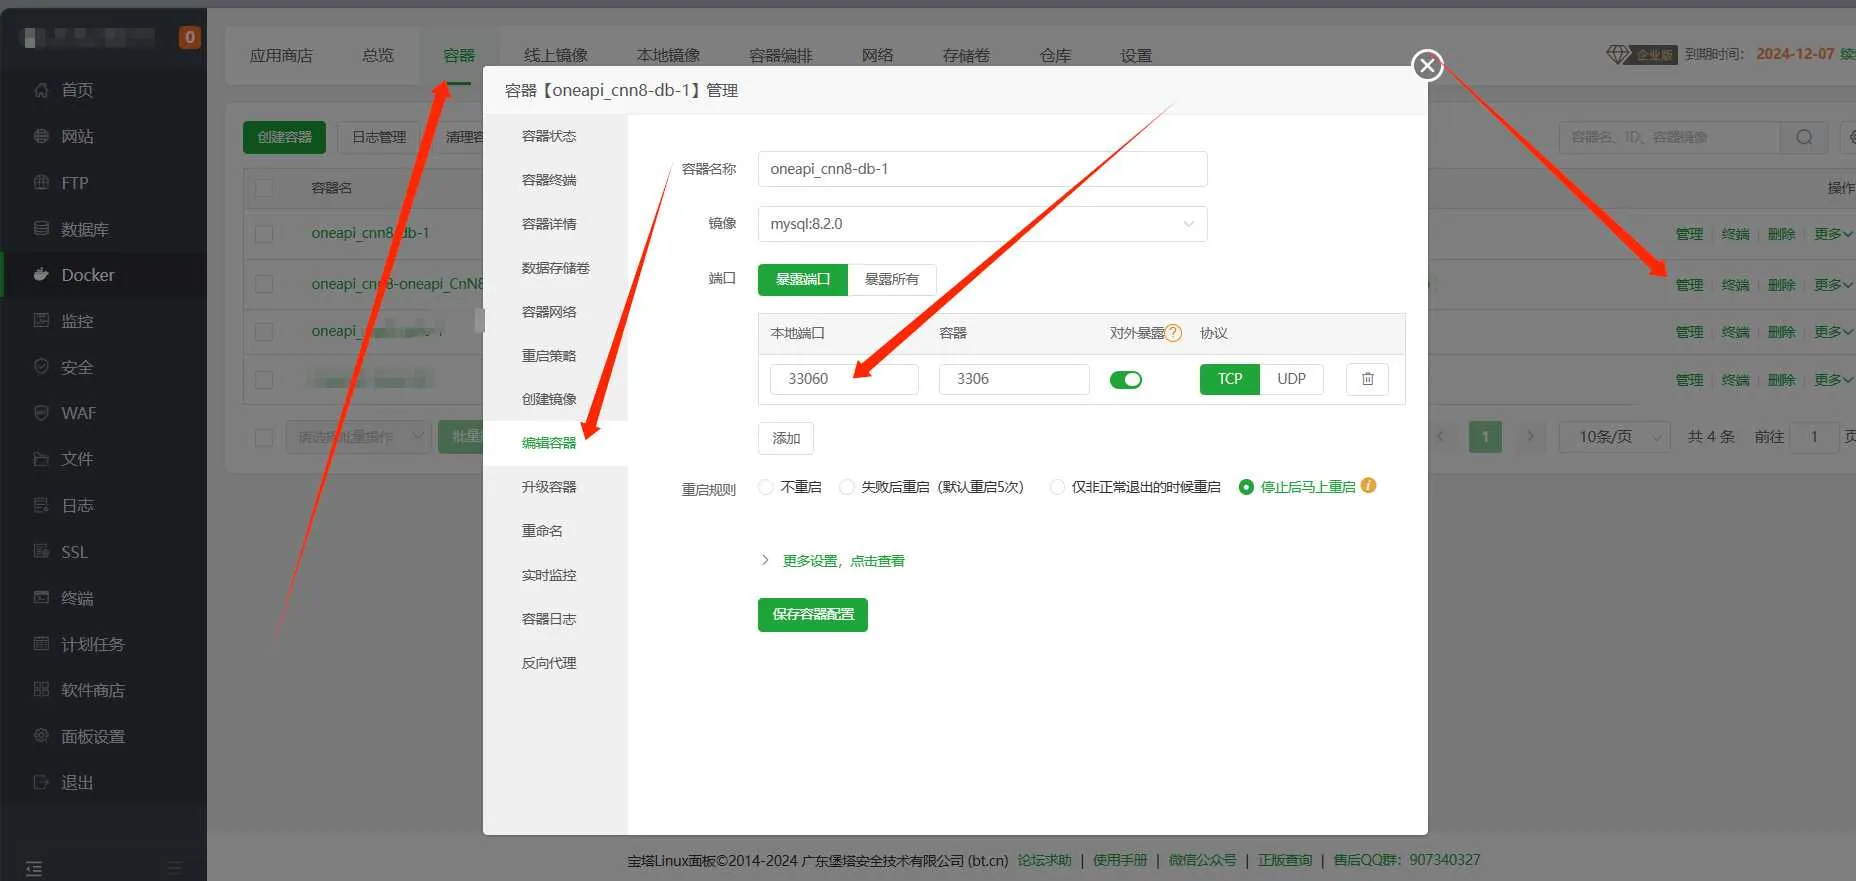Open 容器状态 in dialog side menu
The height and width of the screenshot is (881, 1856).
[x=549, y=136]
